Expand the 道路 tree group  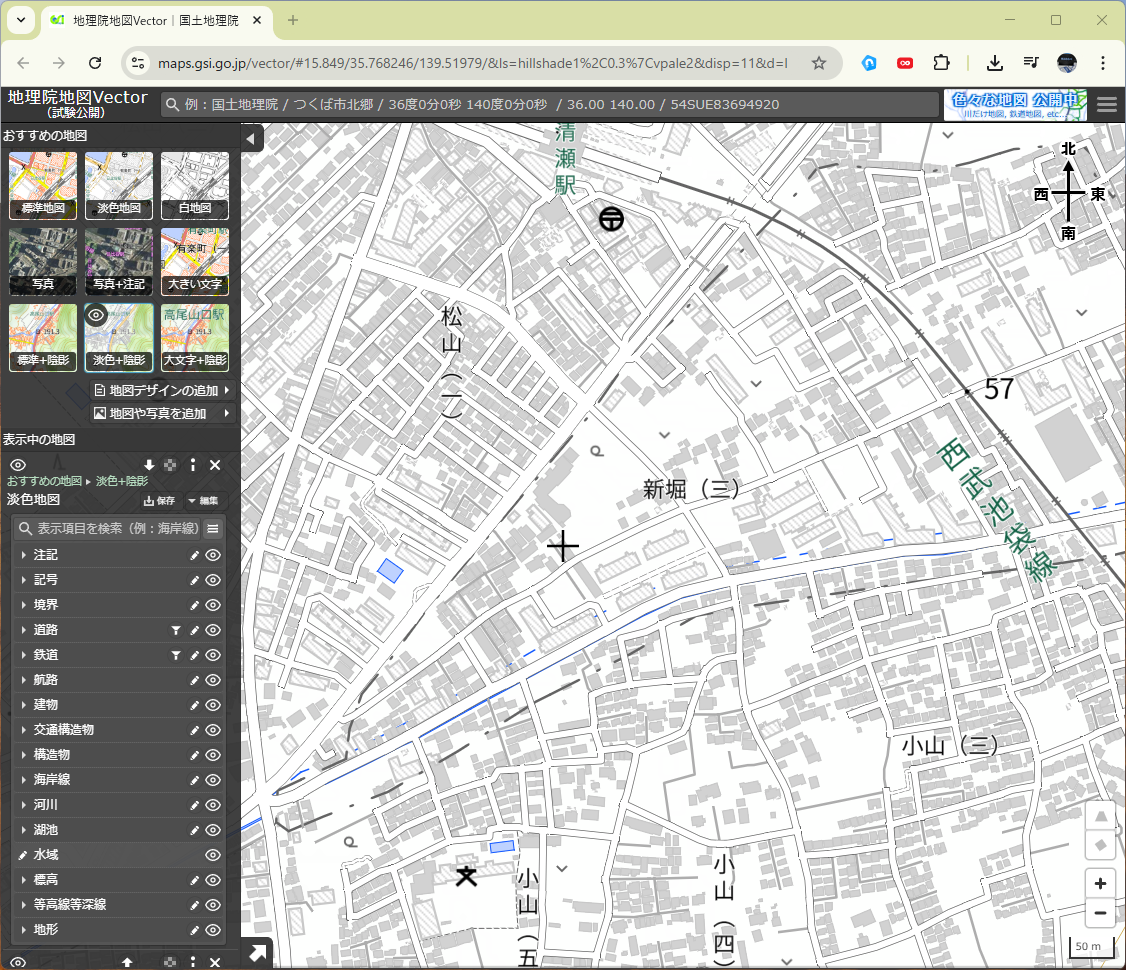pos(24,630)
